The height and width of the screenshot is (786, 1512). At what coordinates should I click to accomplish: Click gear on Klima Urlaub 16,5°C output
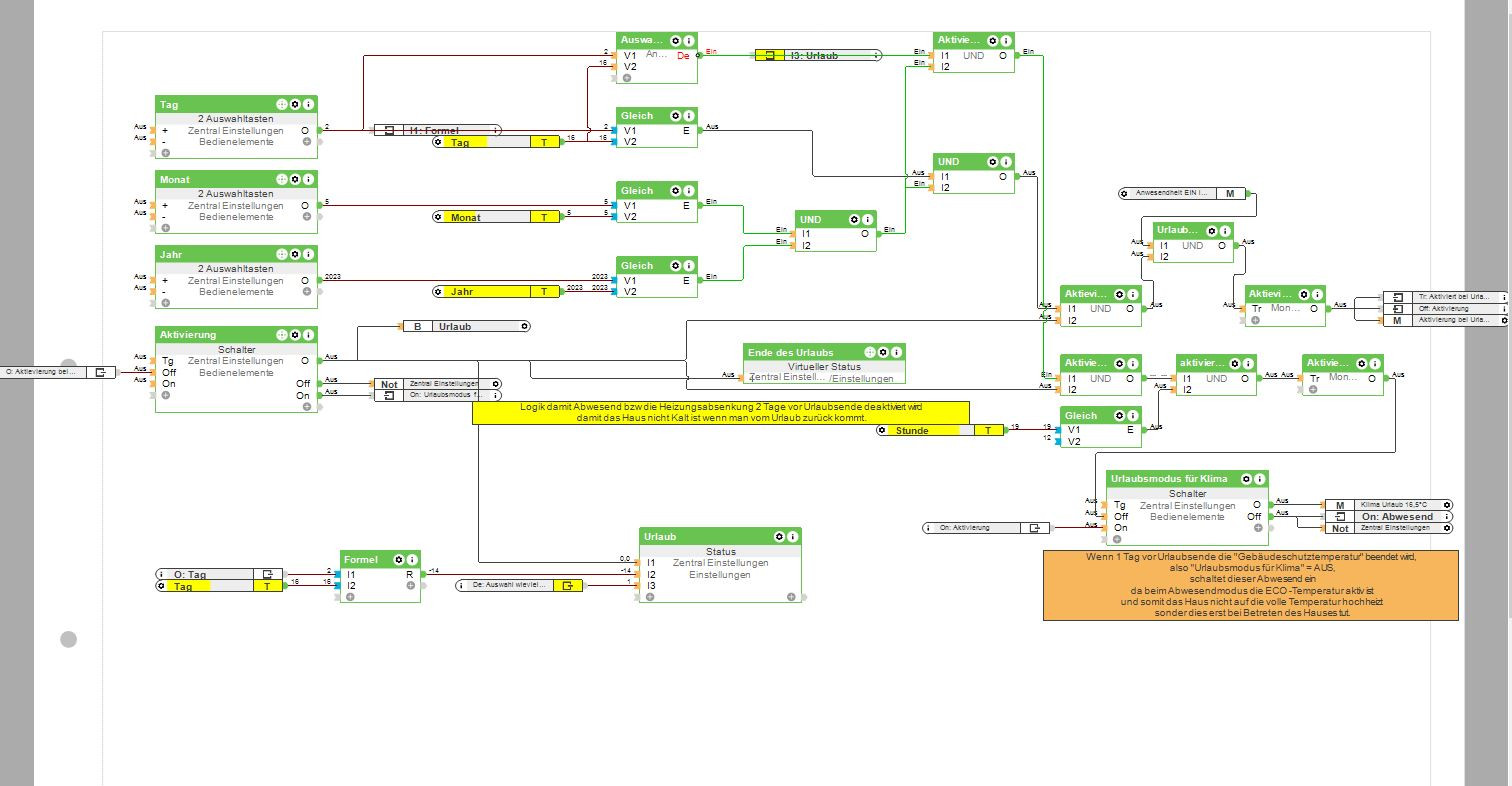(x=1447, y=505)
